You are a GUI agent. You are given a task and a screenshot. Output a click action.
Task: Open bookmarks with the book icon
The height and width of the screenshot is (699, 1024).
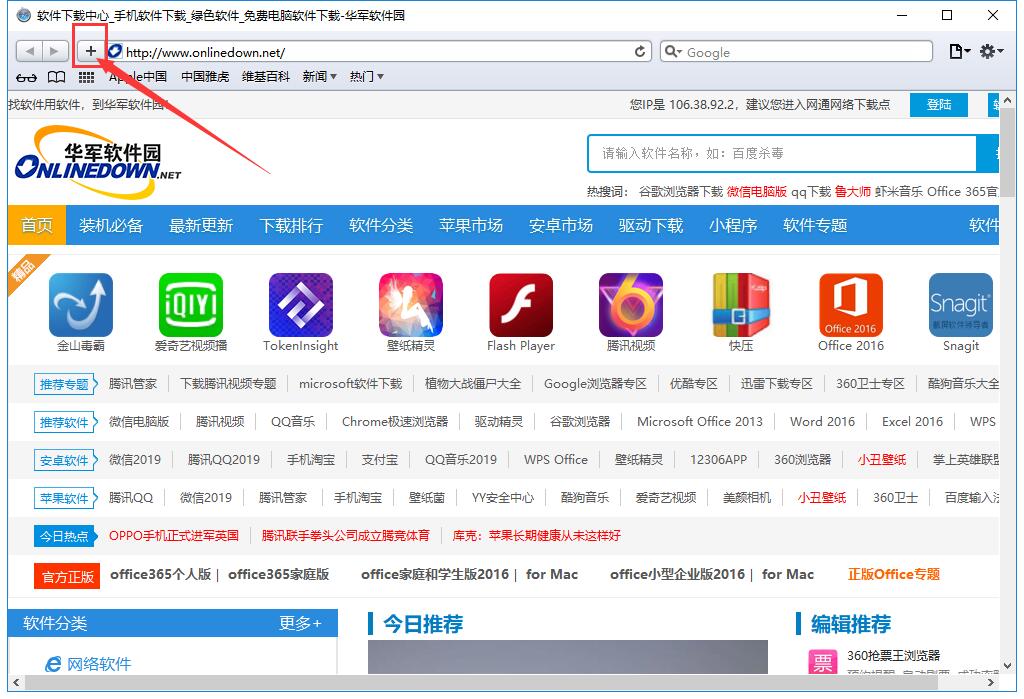point(55,76)
